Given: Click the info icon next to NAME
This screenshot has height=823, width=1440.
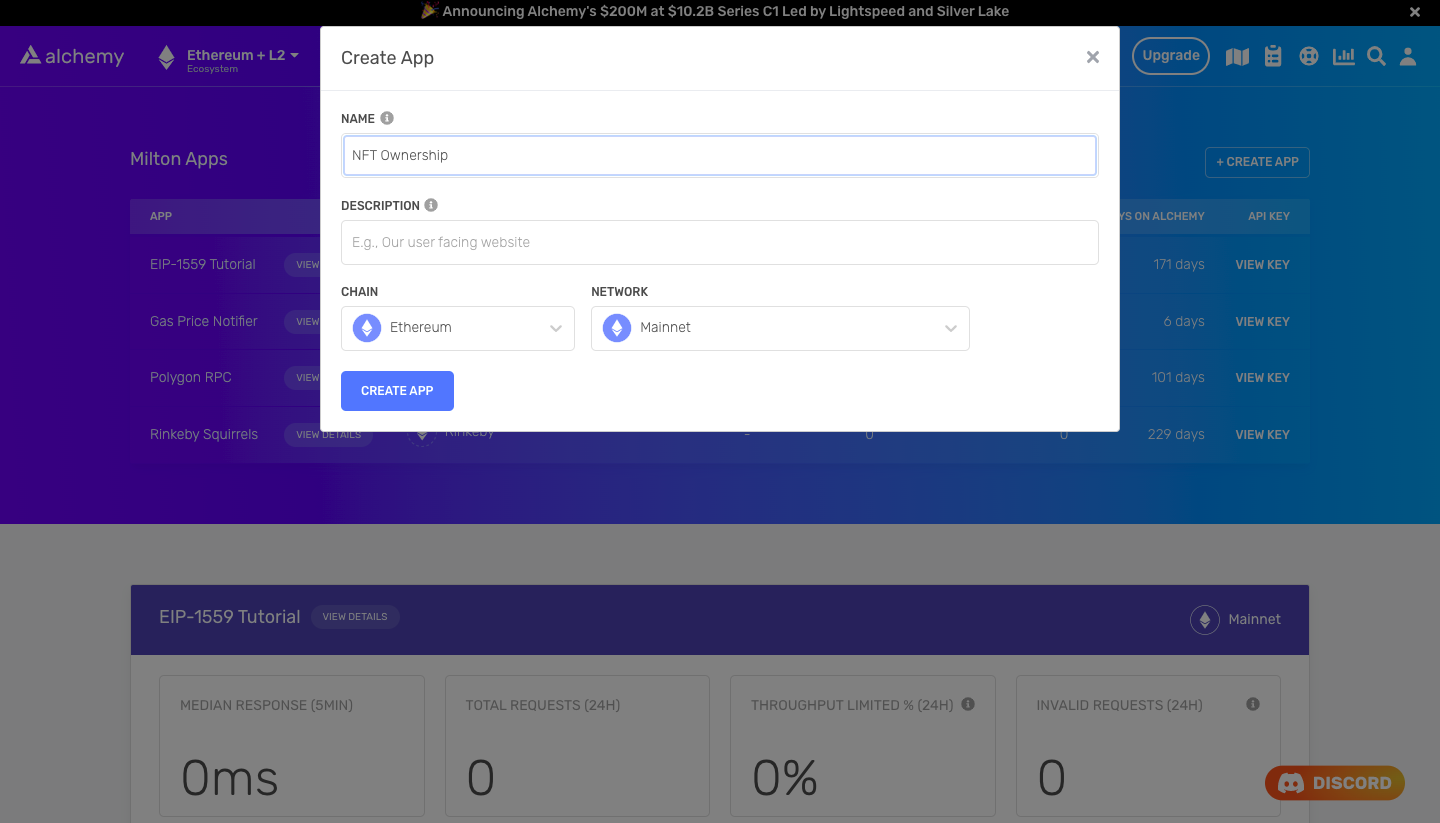Looking at the screenshot, I should click(386, 117).
